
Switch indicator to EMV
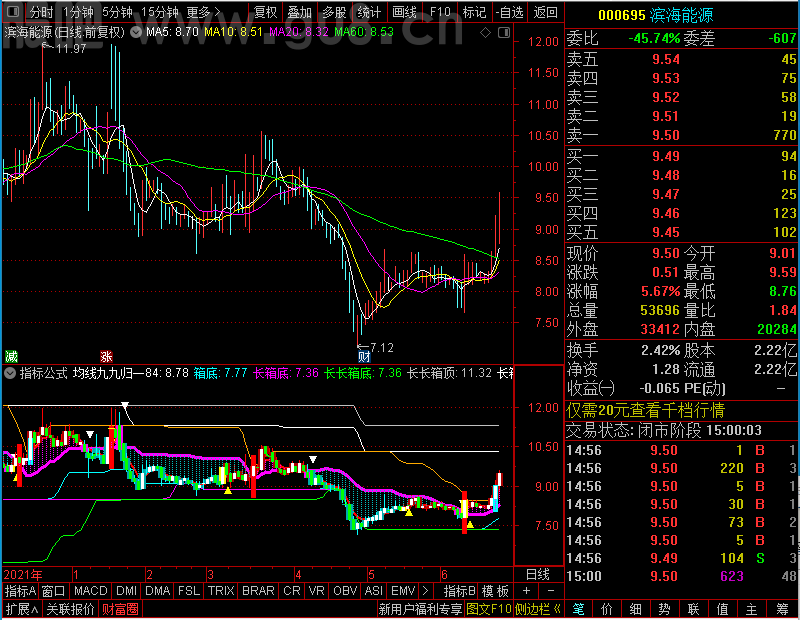click(403, 591)
